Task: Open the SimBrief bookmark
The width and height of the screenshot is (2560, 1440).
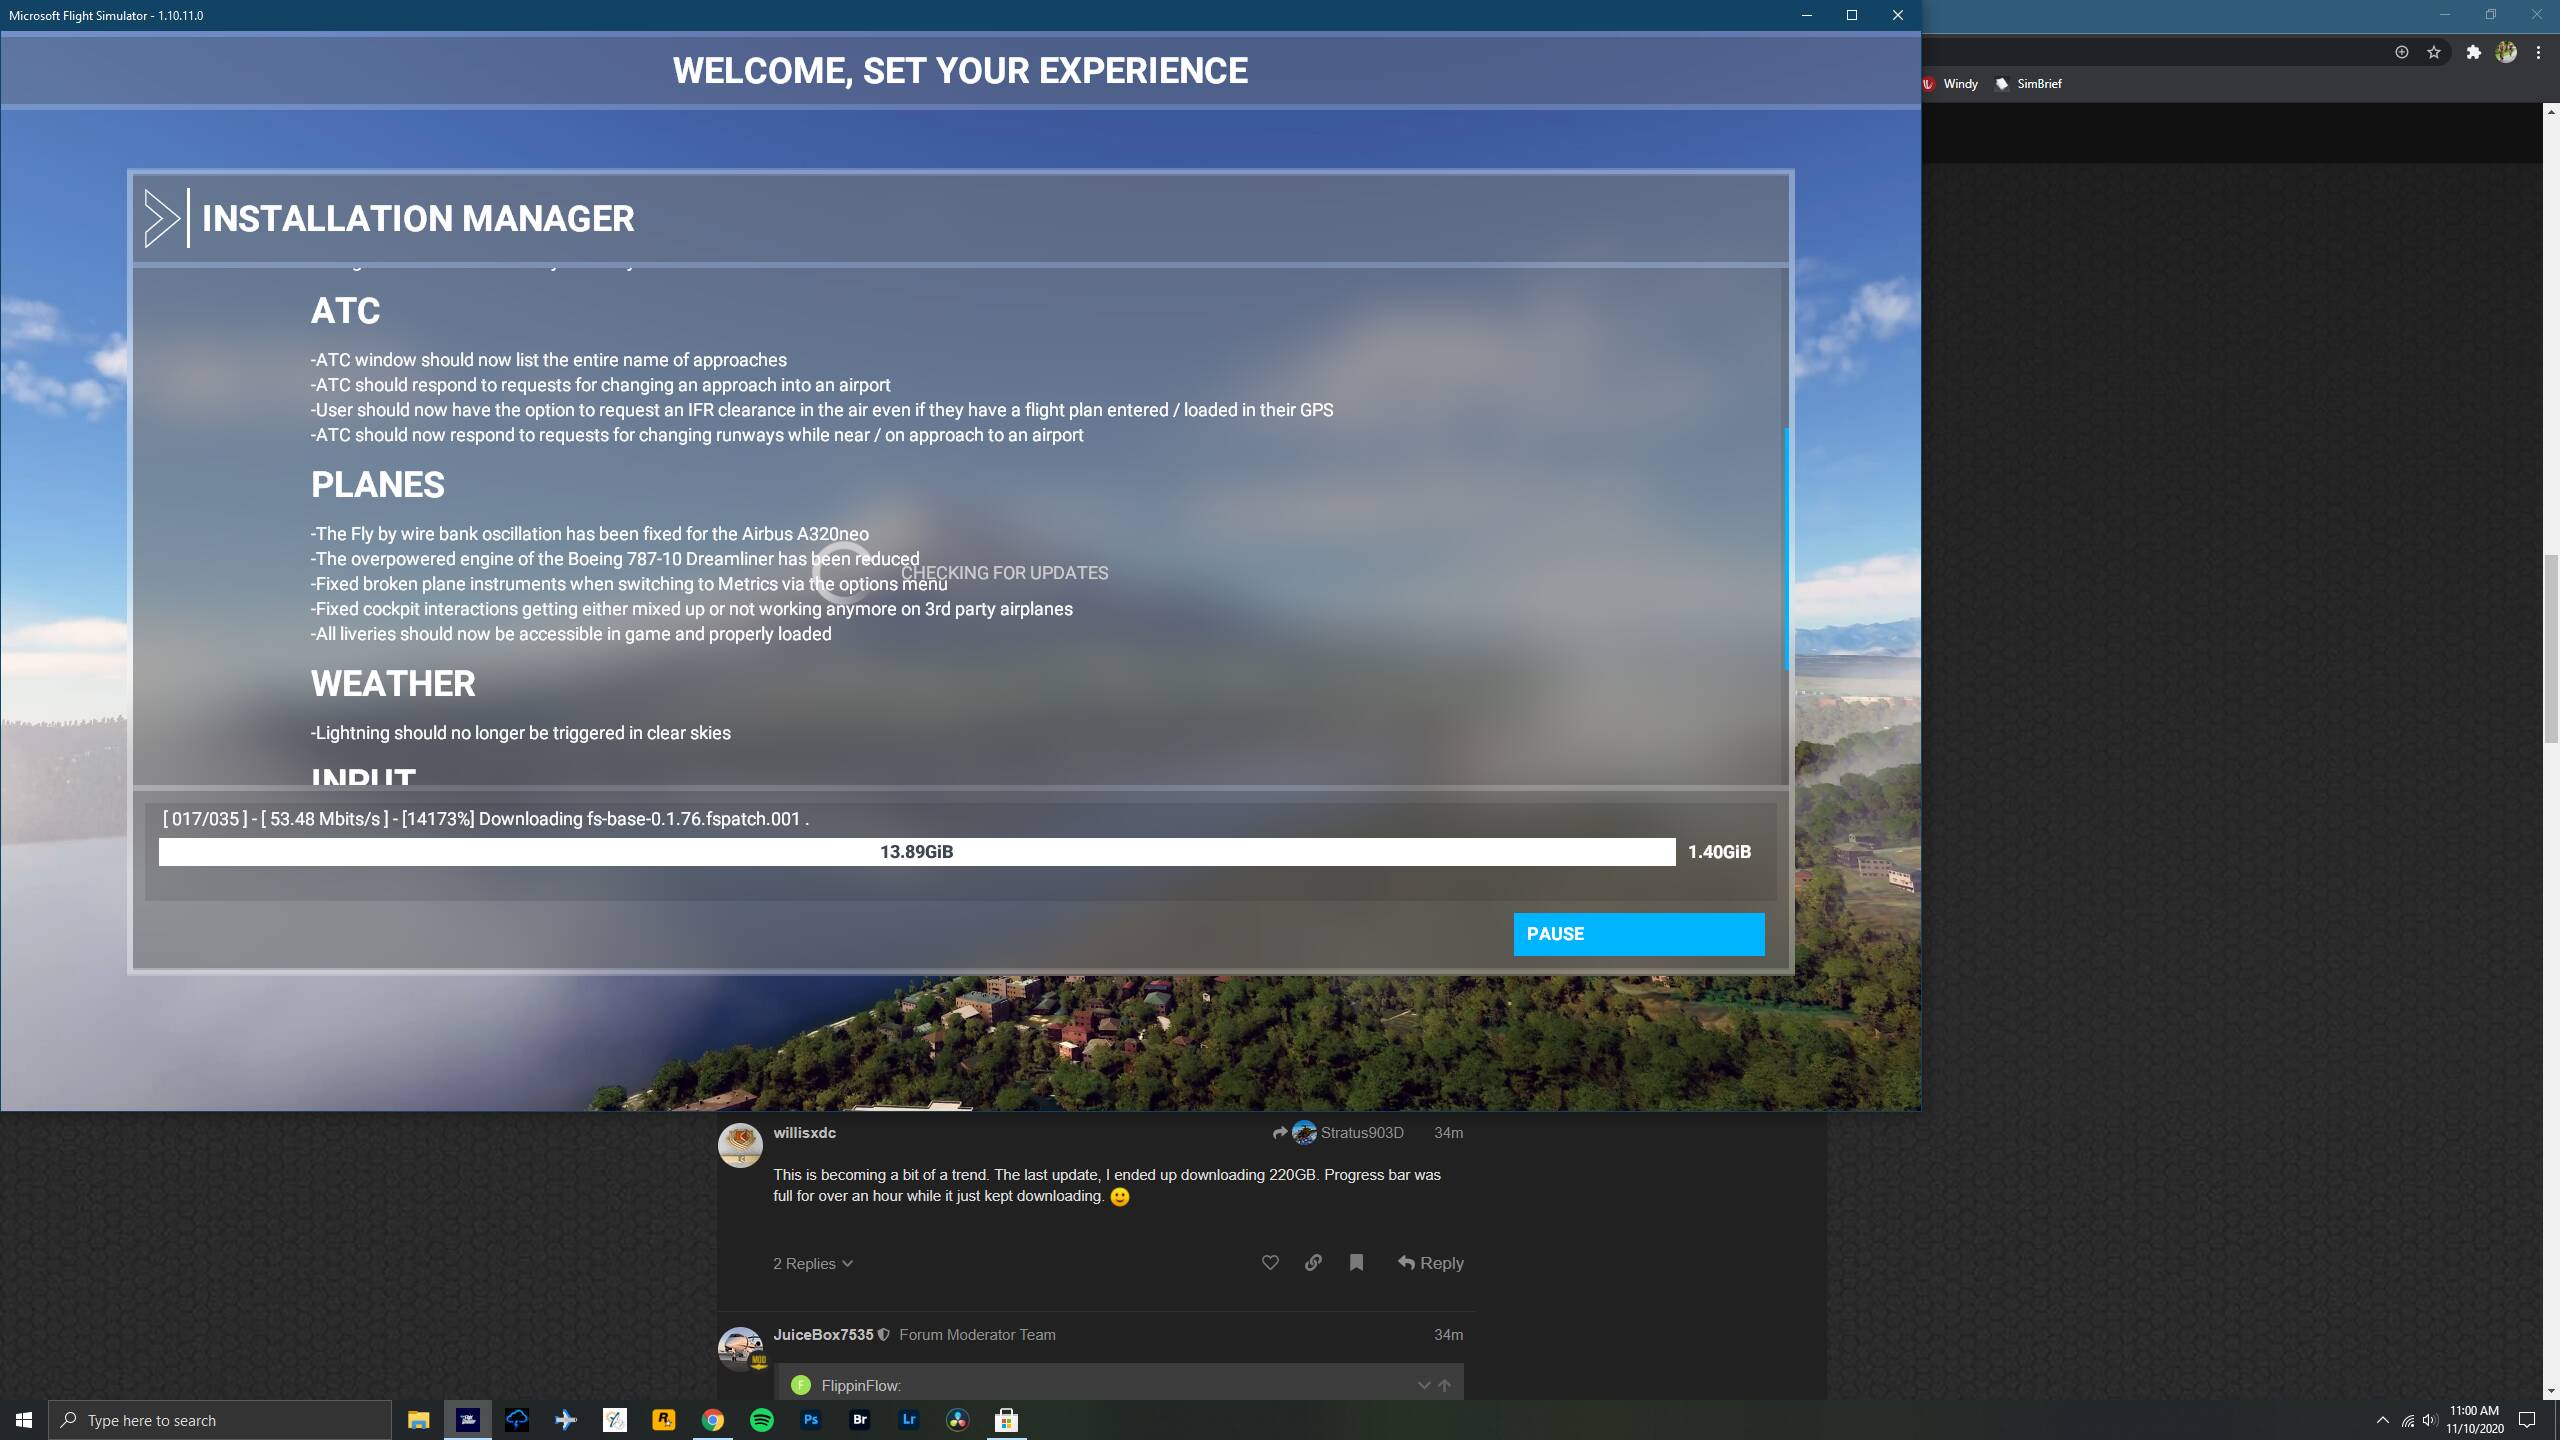Action: [2028, 84]
